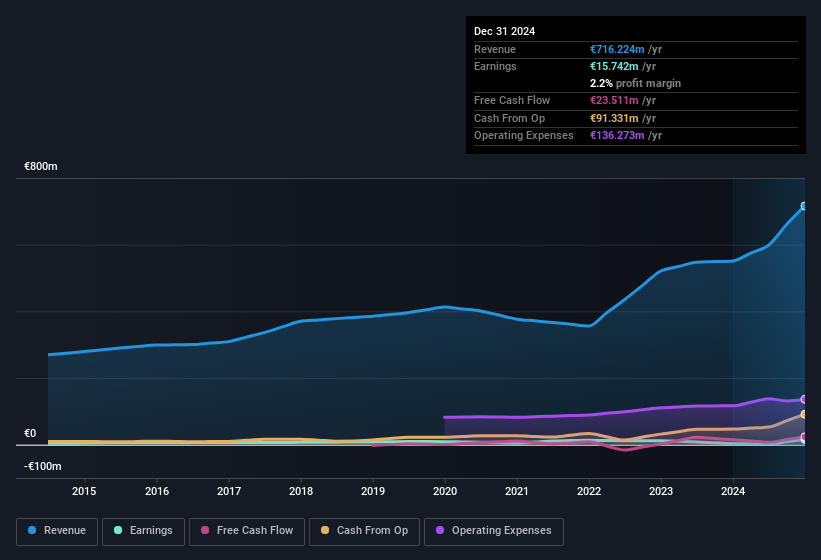This screenshot has height=560, width=821.
Task: Click the Revenue label in tooltip
Action: [495, 49]
